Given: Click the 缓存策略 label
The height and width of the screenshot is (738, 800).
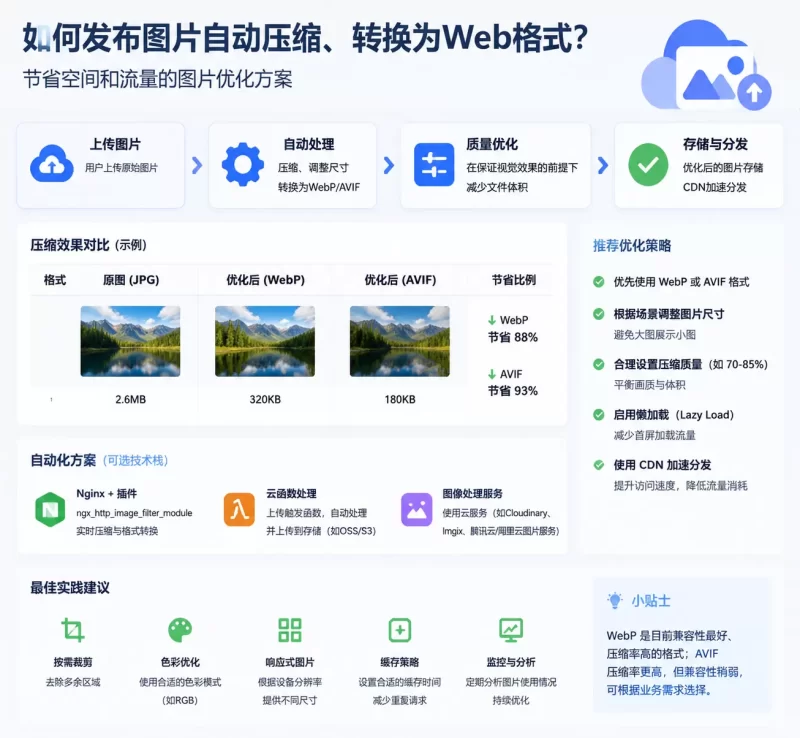Looking at the screenshot, I should (x=399, y=662).
